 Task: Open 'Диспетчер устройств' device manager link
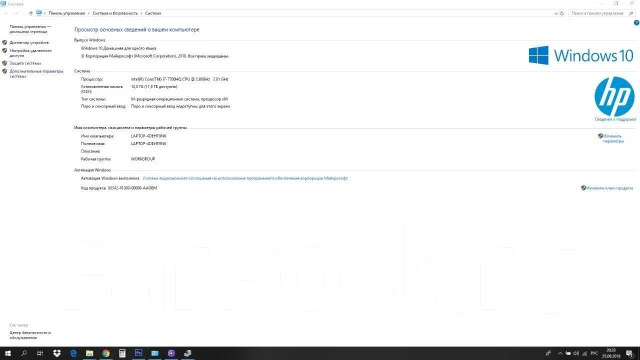(x=29, y=42)
